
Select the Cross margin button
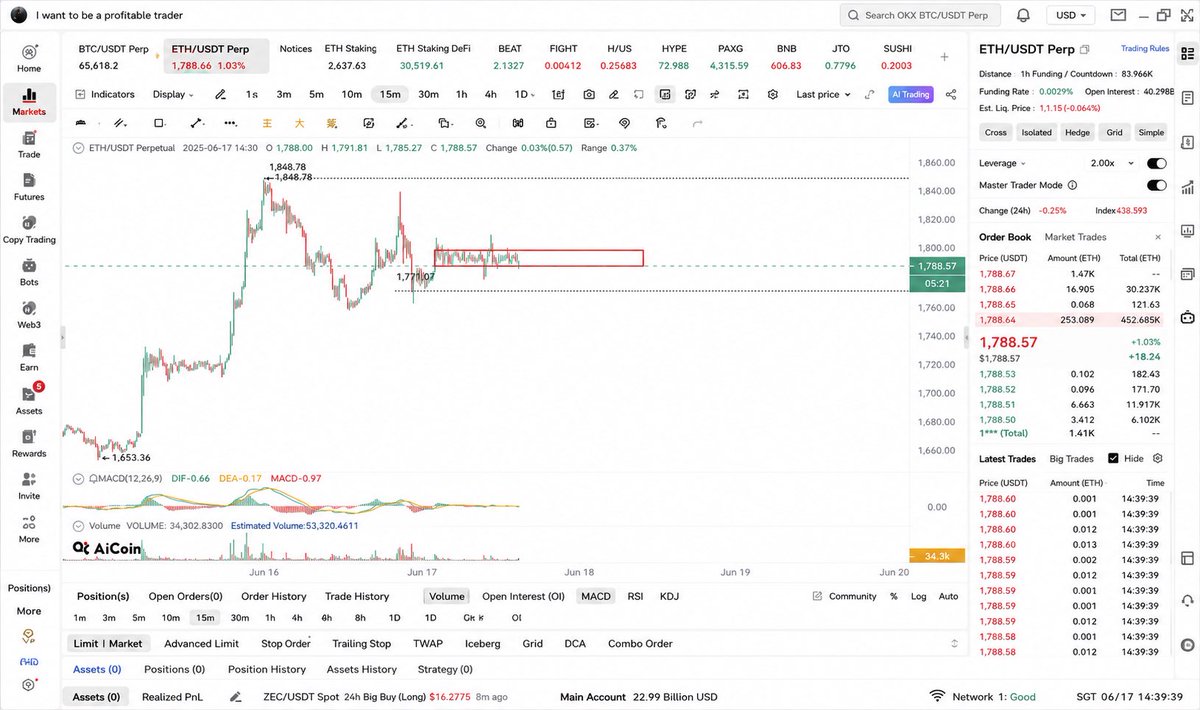(x=996, y=132)
